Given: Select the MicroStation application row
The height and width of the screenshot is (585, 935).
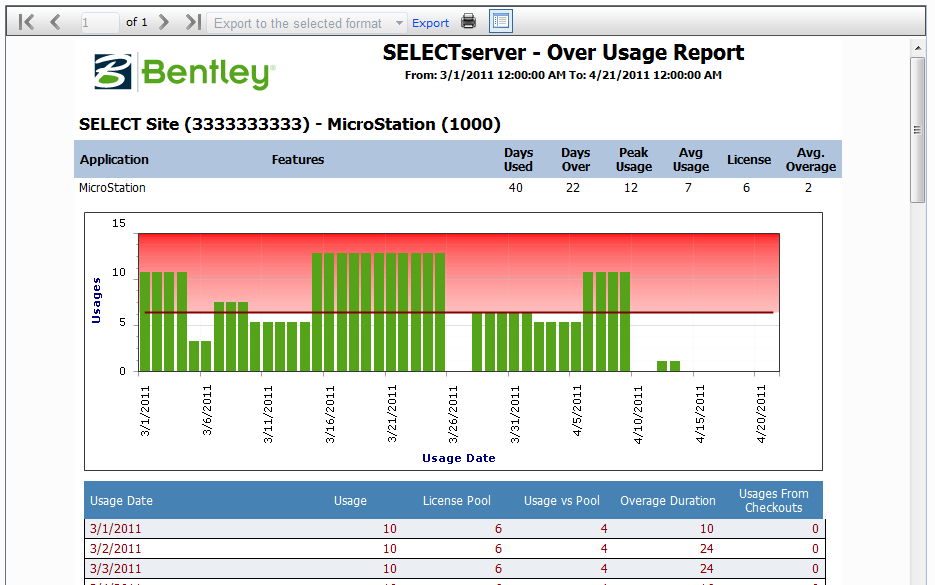Looking at the screenshot, I should click(457, 188).
